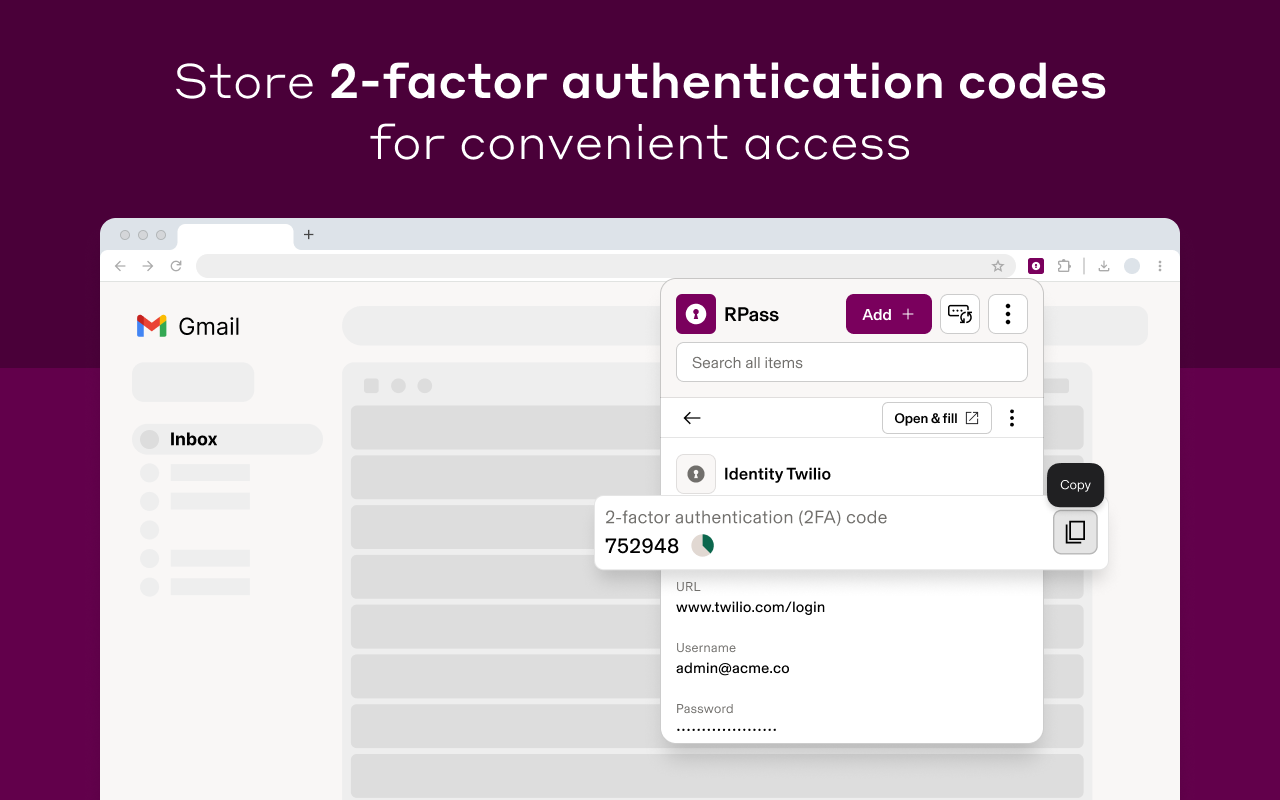Click the Identity Twilio item icon
Screen dimensions: 1280x800
(696, 474)
